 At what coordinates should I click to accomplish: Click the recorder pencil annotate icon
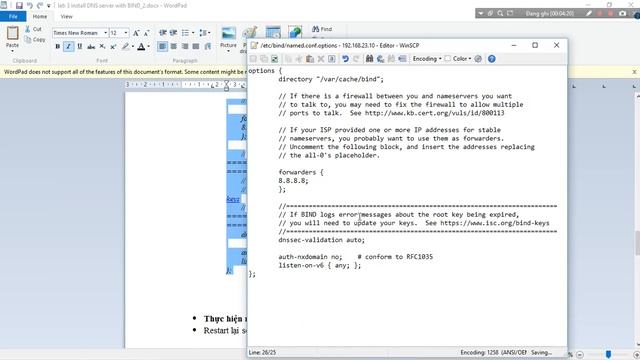(589, 13)
